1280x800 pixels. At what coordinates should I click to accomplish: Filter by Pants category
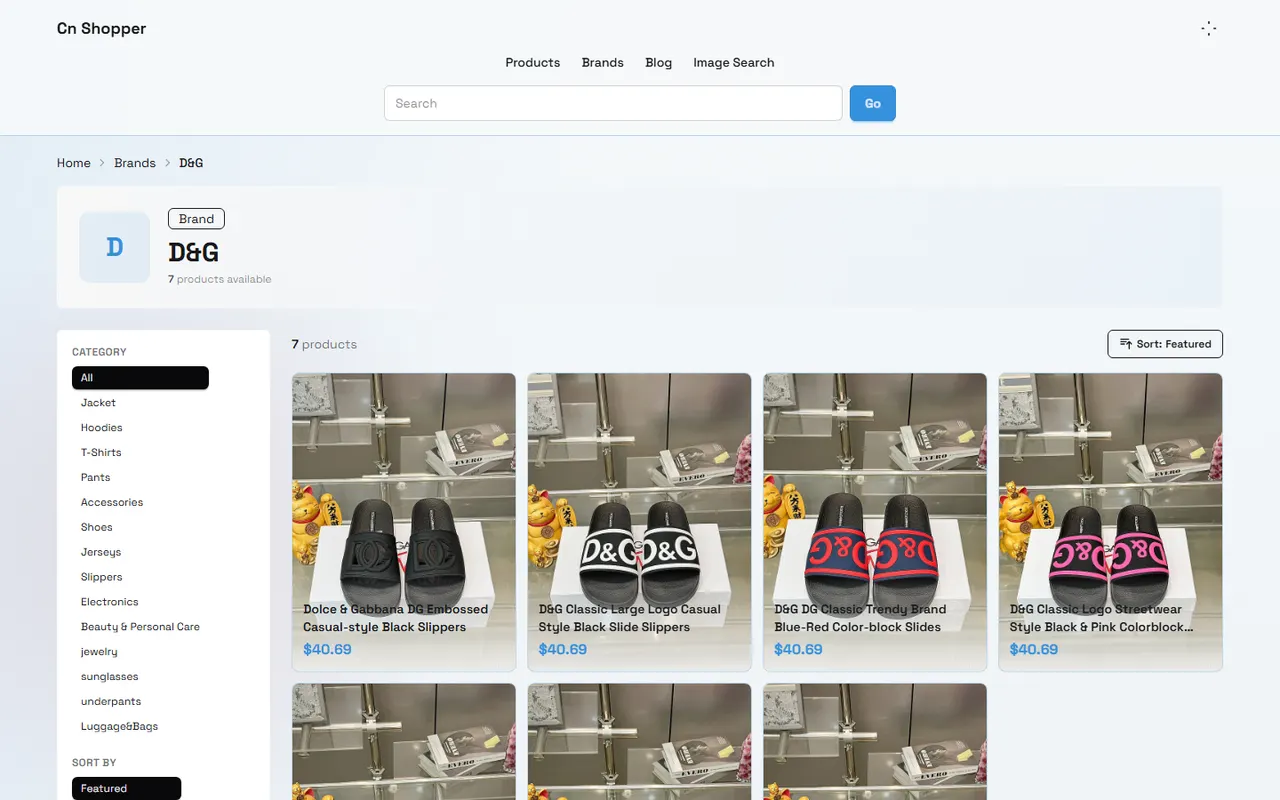click(x=96, y=478)
